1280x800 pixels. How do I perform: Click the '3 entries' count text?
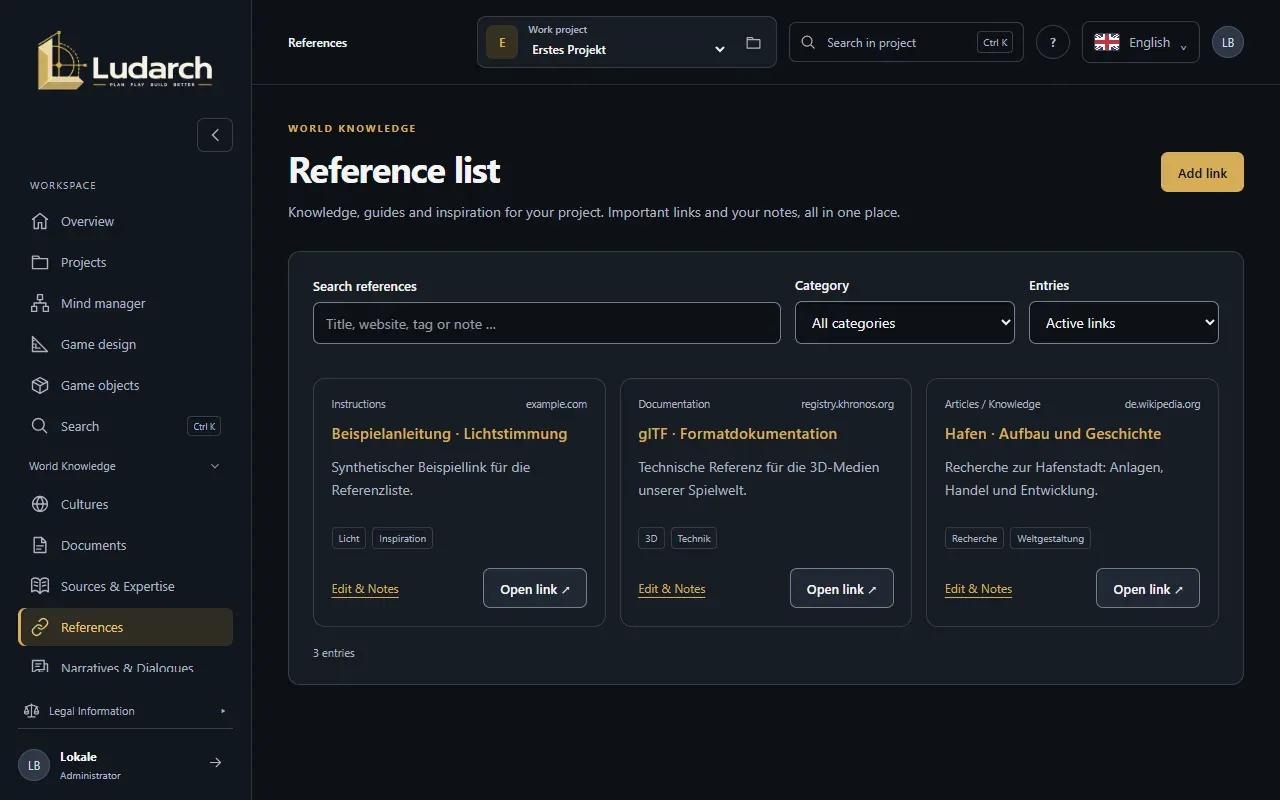(334, 653)
